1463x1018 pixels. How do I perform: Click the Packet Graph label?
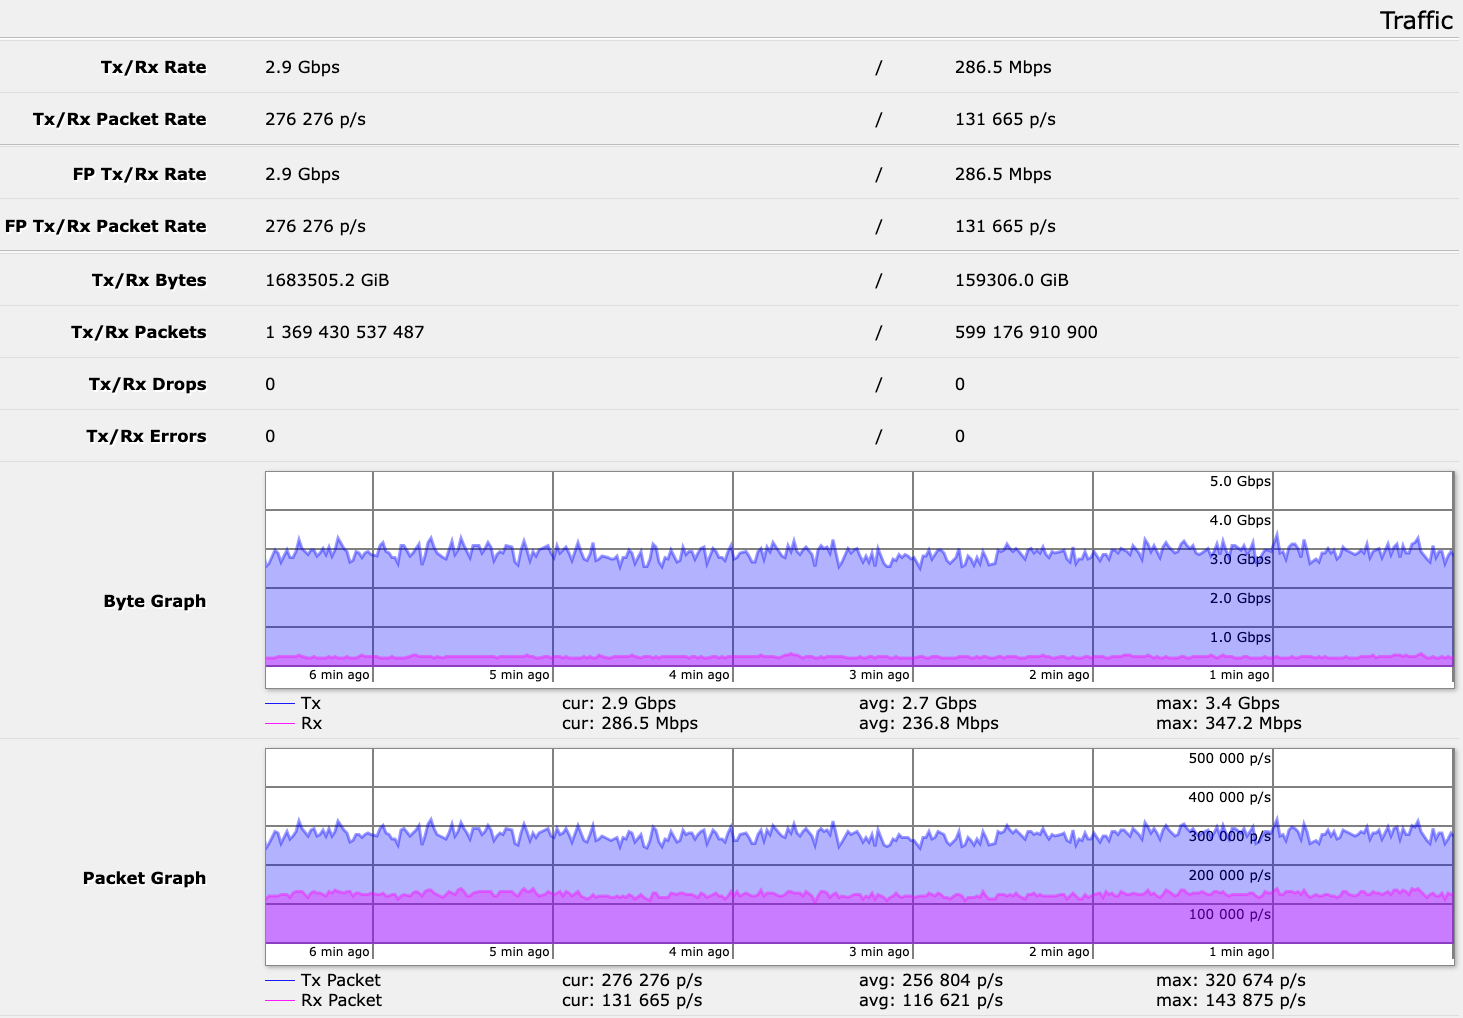click(x=143, y=877)
